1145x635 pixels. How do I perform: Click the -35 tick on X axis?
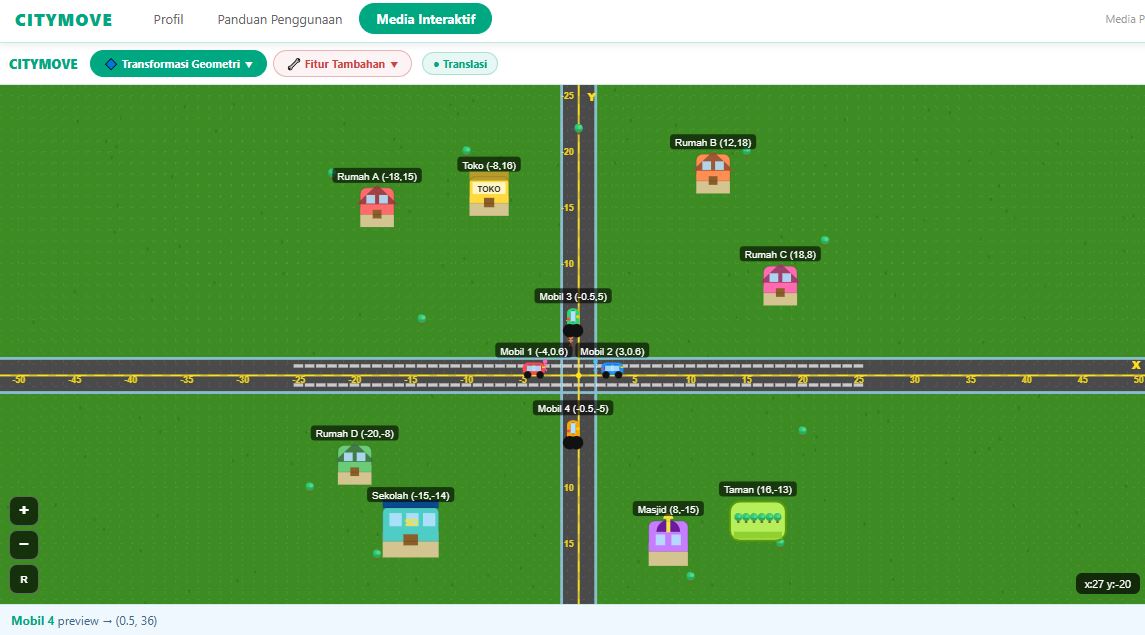tap(187, 380)
